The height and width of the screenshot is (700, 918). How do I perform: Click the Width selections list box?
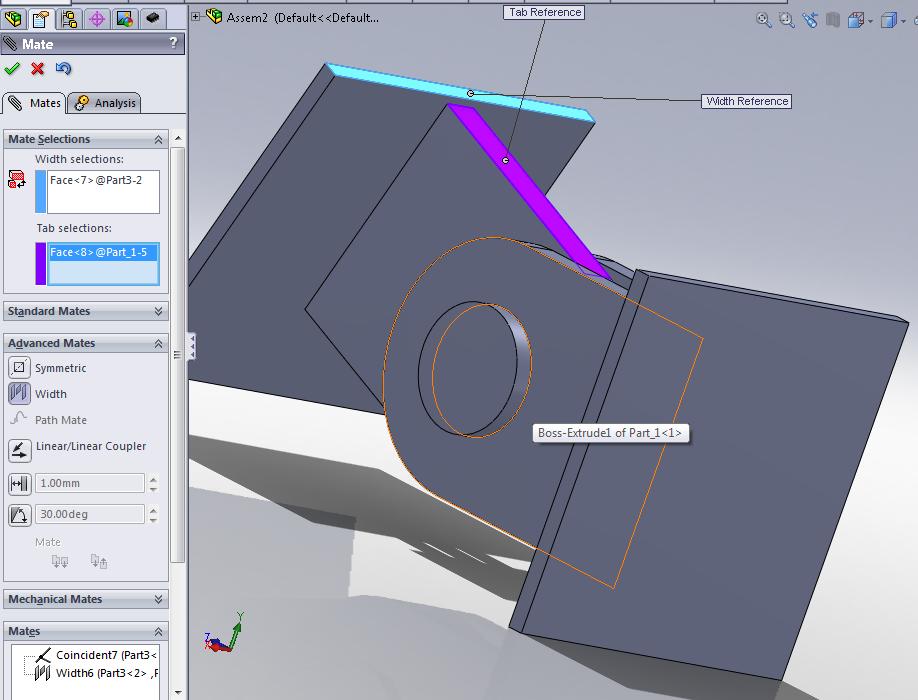pos(103,191)
